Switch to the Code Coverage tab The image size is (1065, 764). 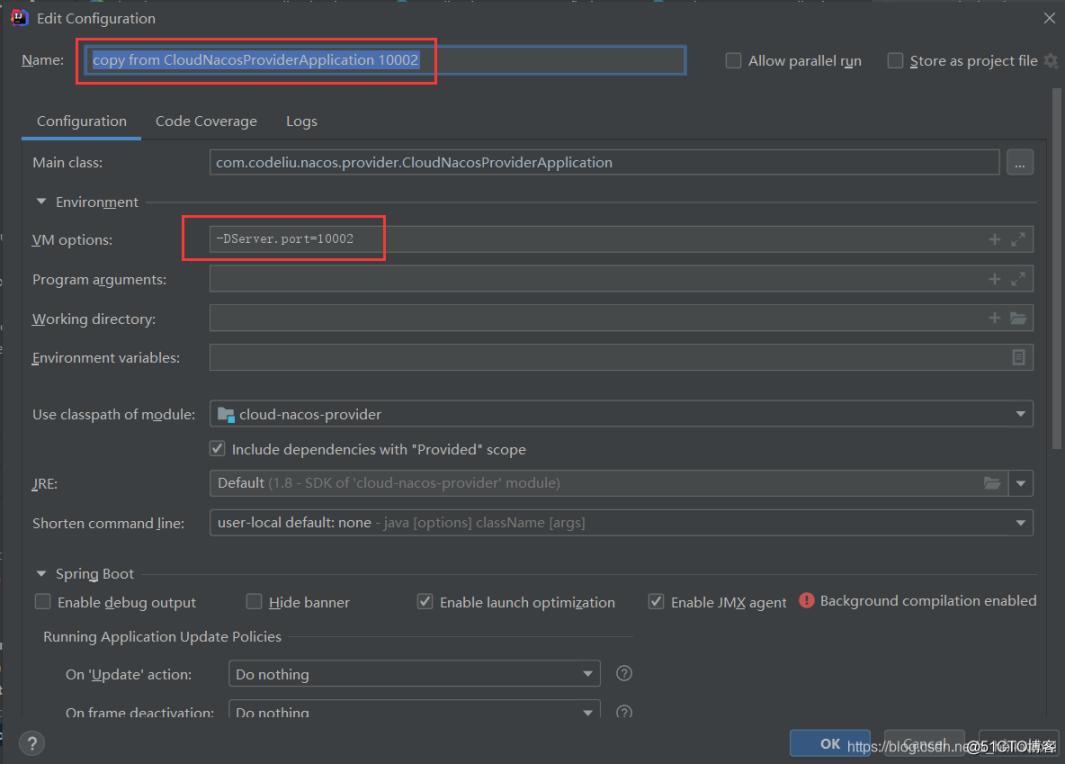pyautogui.click(x=206, y=121)
